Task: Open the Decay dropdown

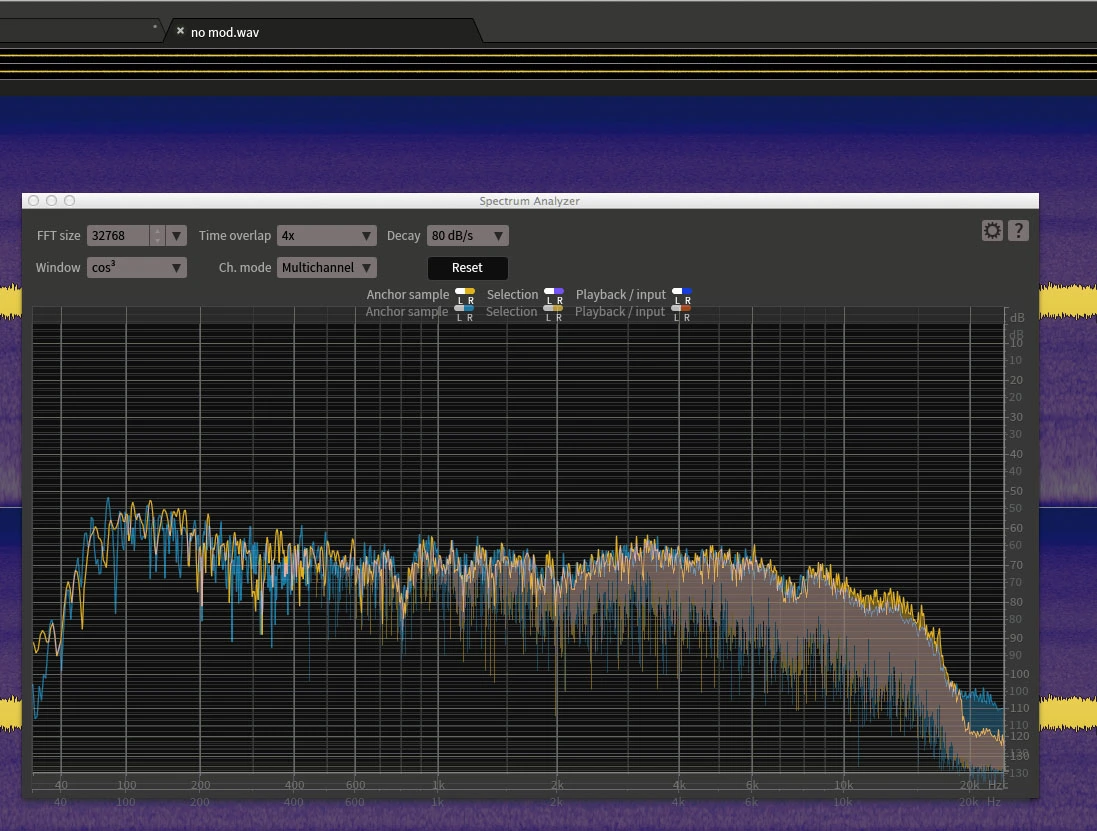Action: (467, 236)
